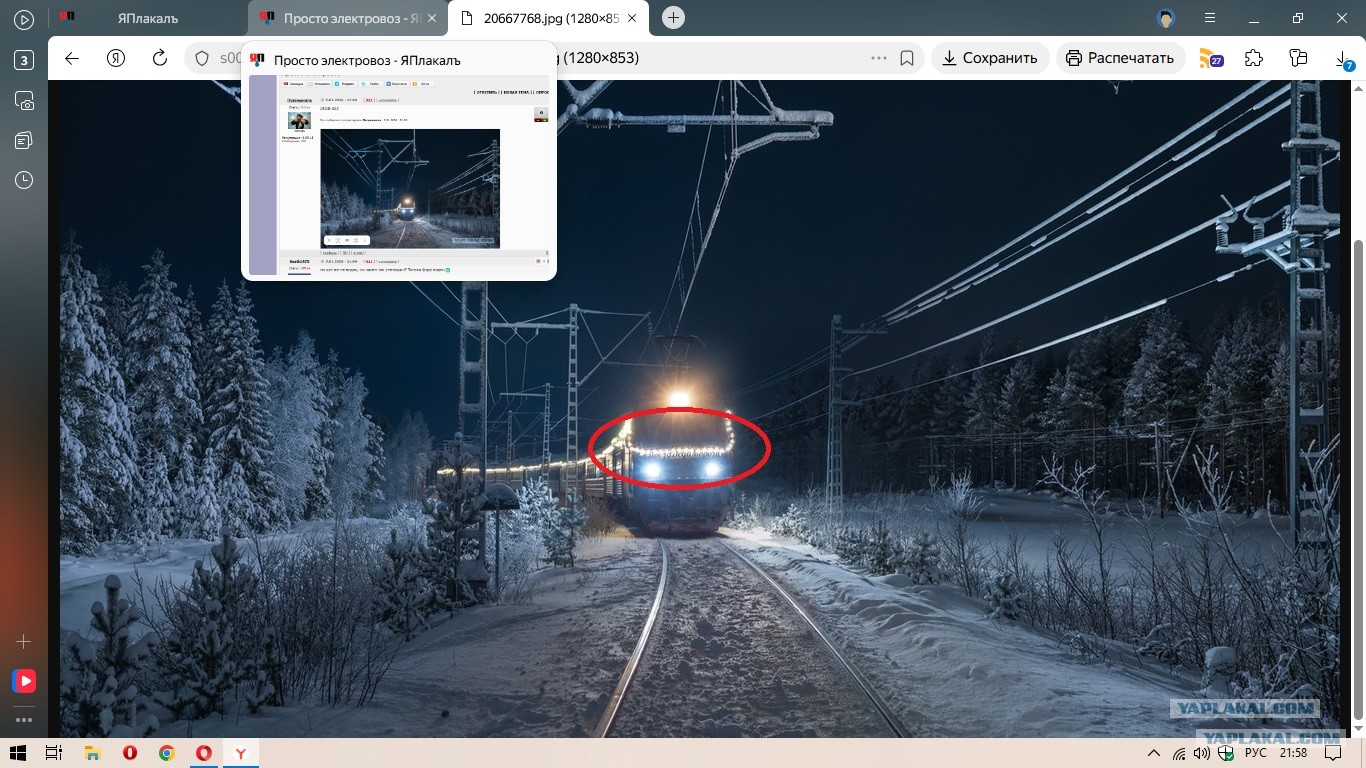This screenshot has width=1366, height=768.
Task: Open browsing history clock icon
Action: coord(24,180)
